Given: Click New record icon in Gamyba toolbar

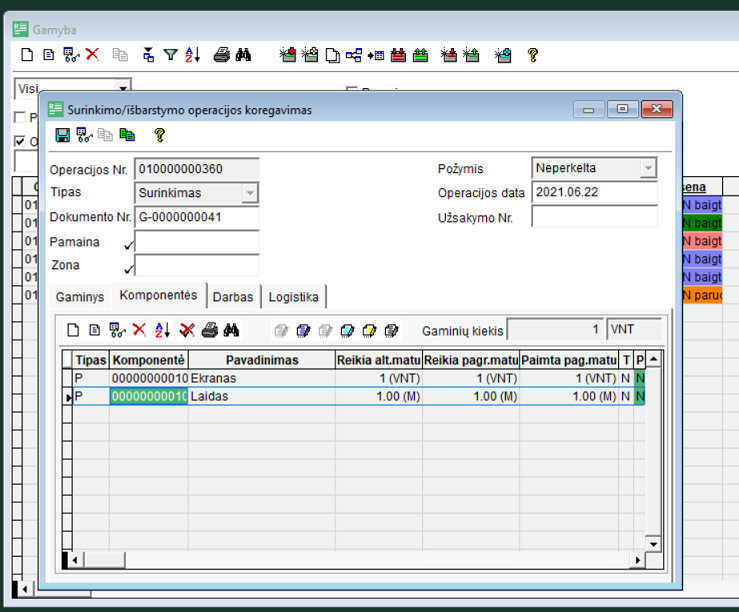Looking at the screenshot, I should (27, 55).
